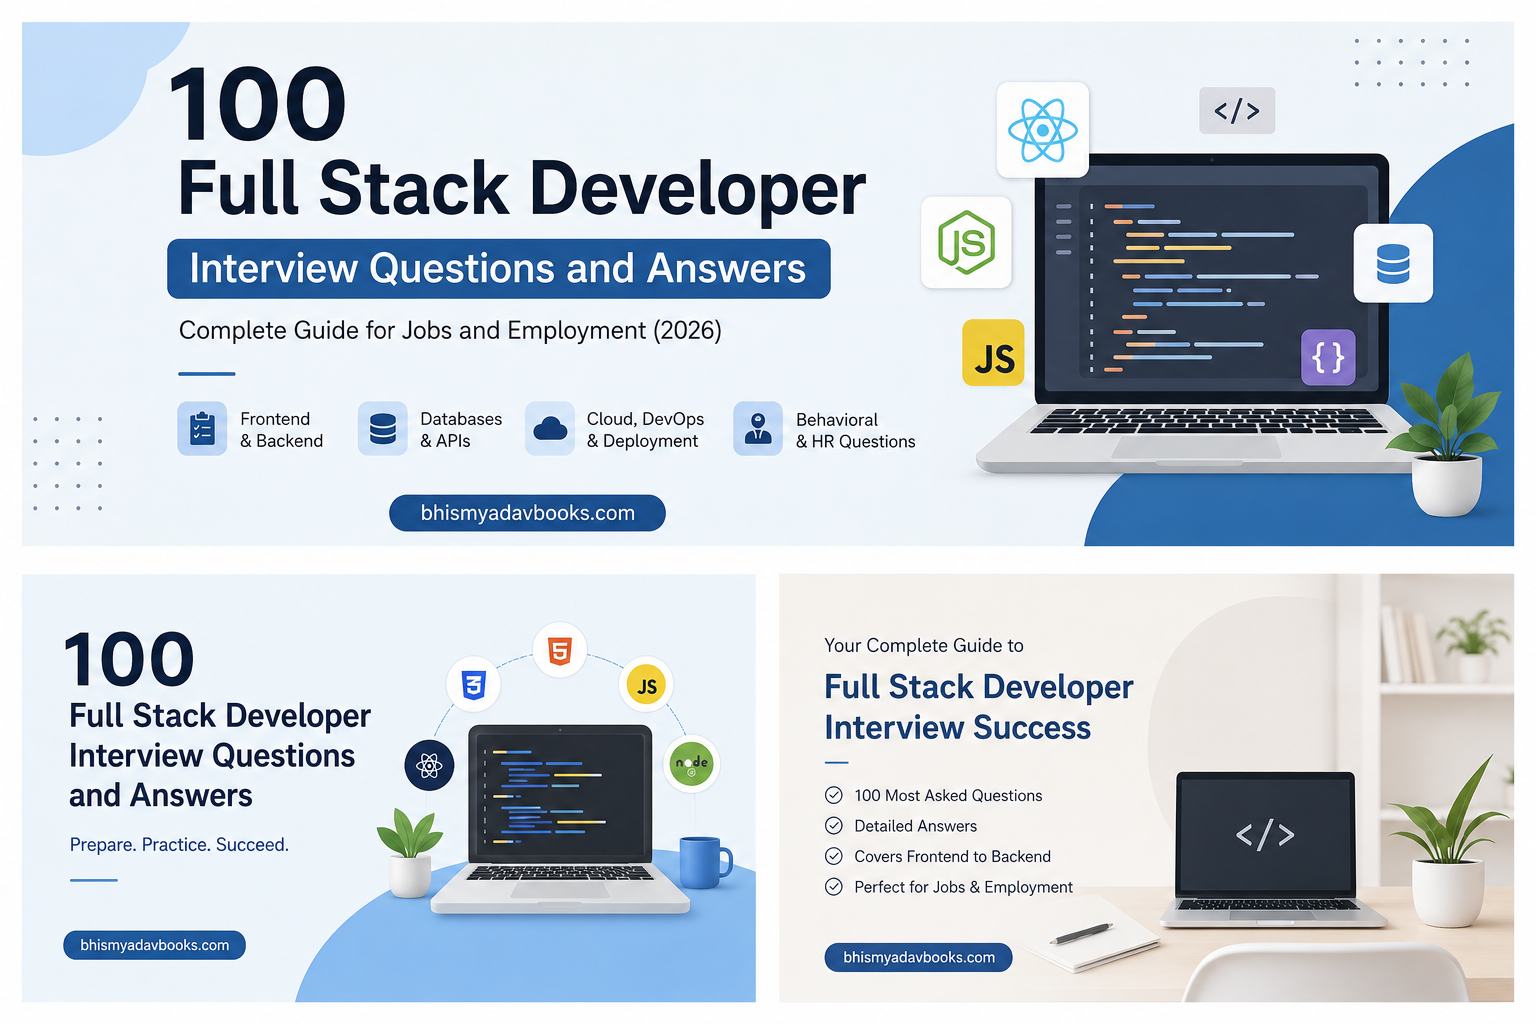The height and width of the screenshot is (1024, 1536).
Task: Click 'Covers Frontend to Backend' text
Action: tap(952, 856)
